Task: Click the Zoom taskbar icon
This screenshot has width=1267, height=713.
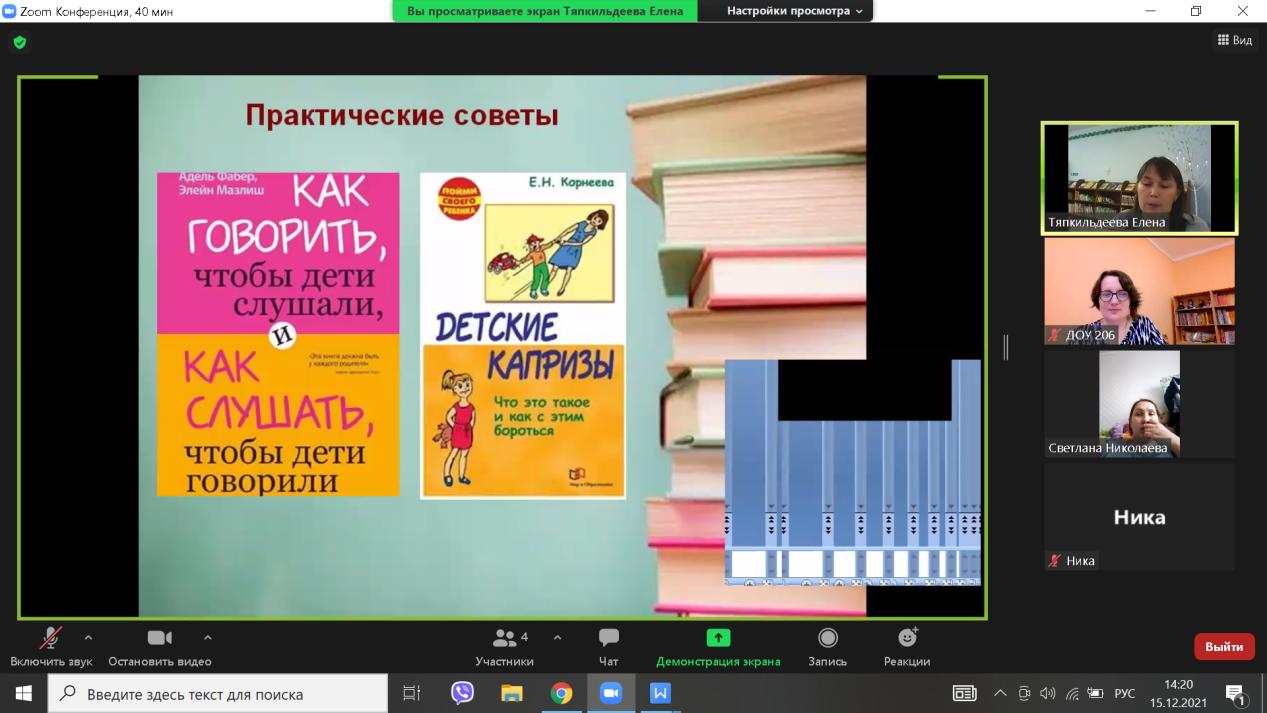Action: coord(610,693)
